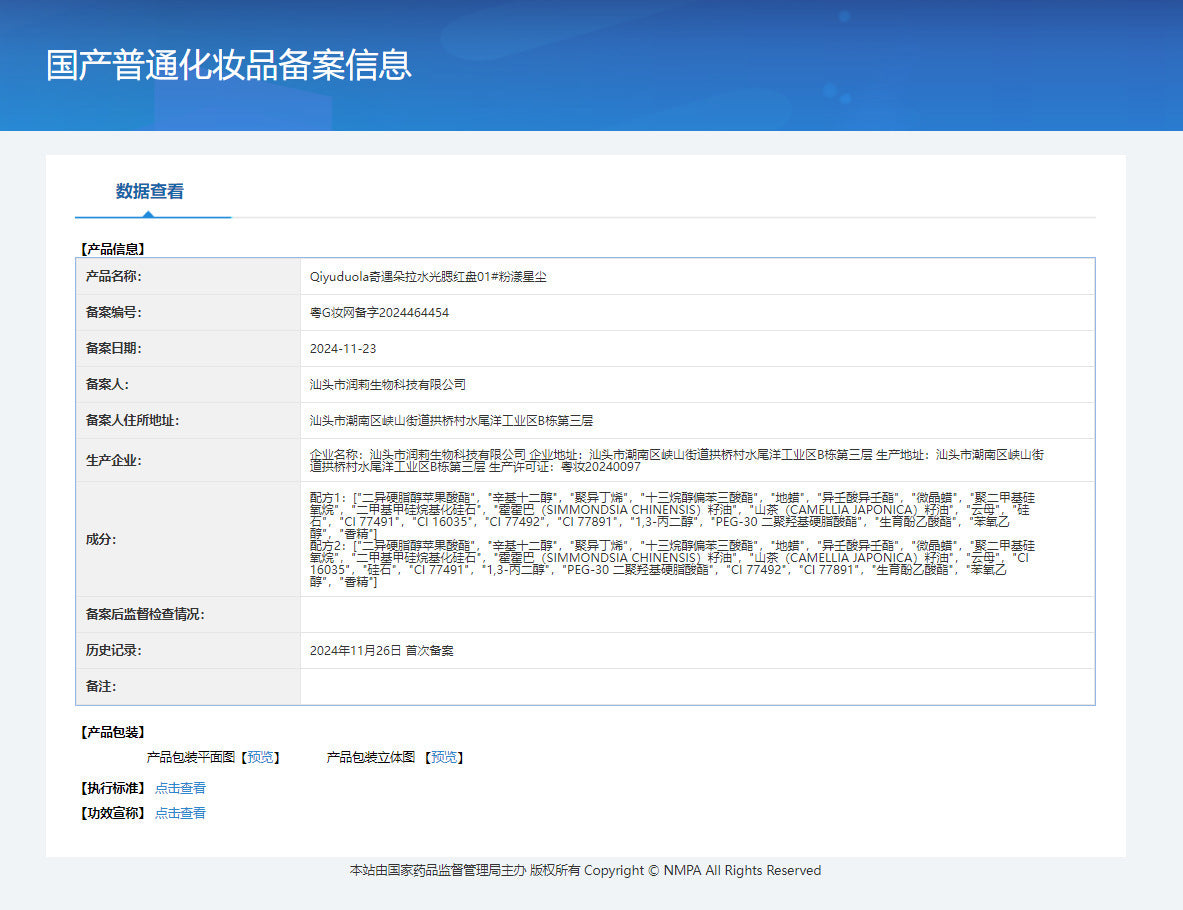Click the empty 备注 value cell
The image size is (1183, 910).
coord(696,687)
